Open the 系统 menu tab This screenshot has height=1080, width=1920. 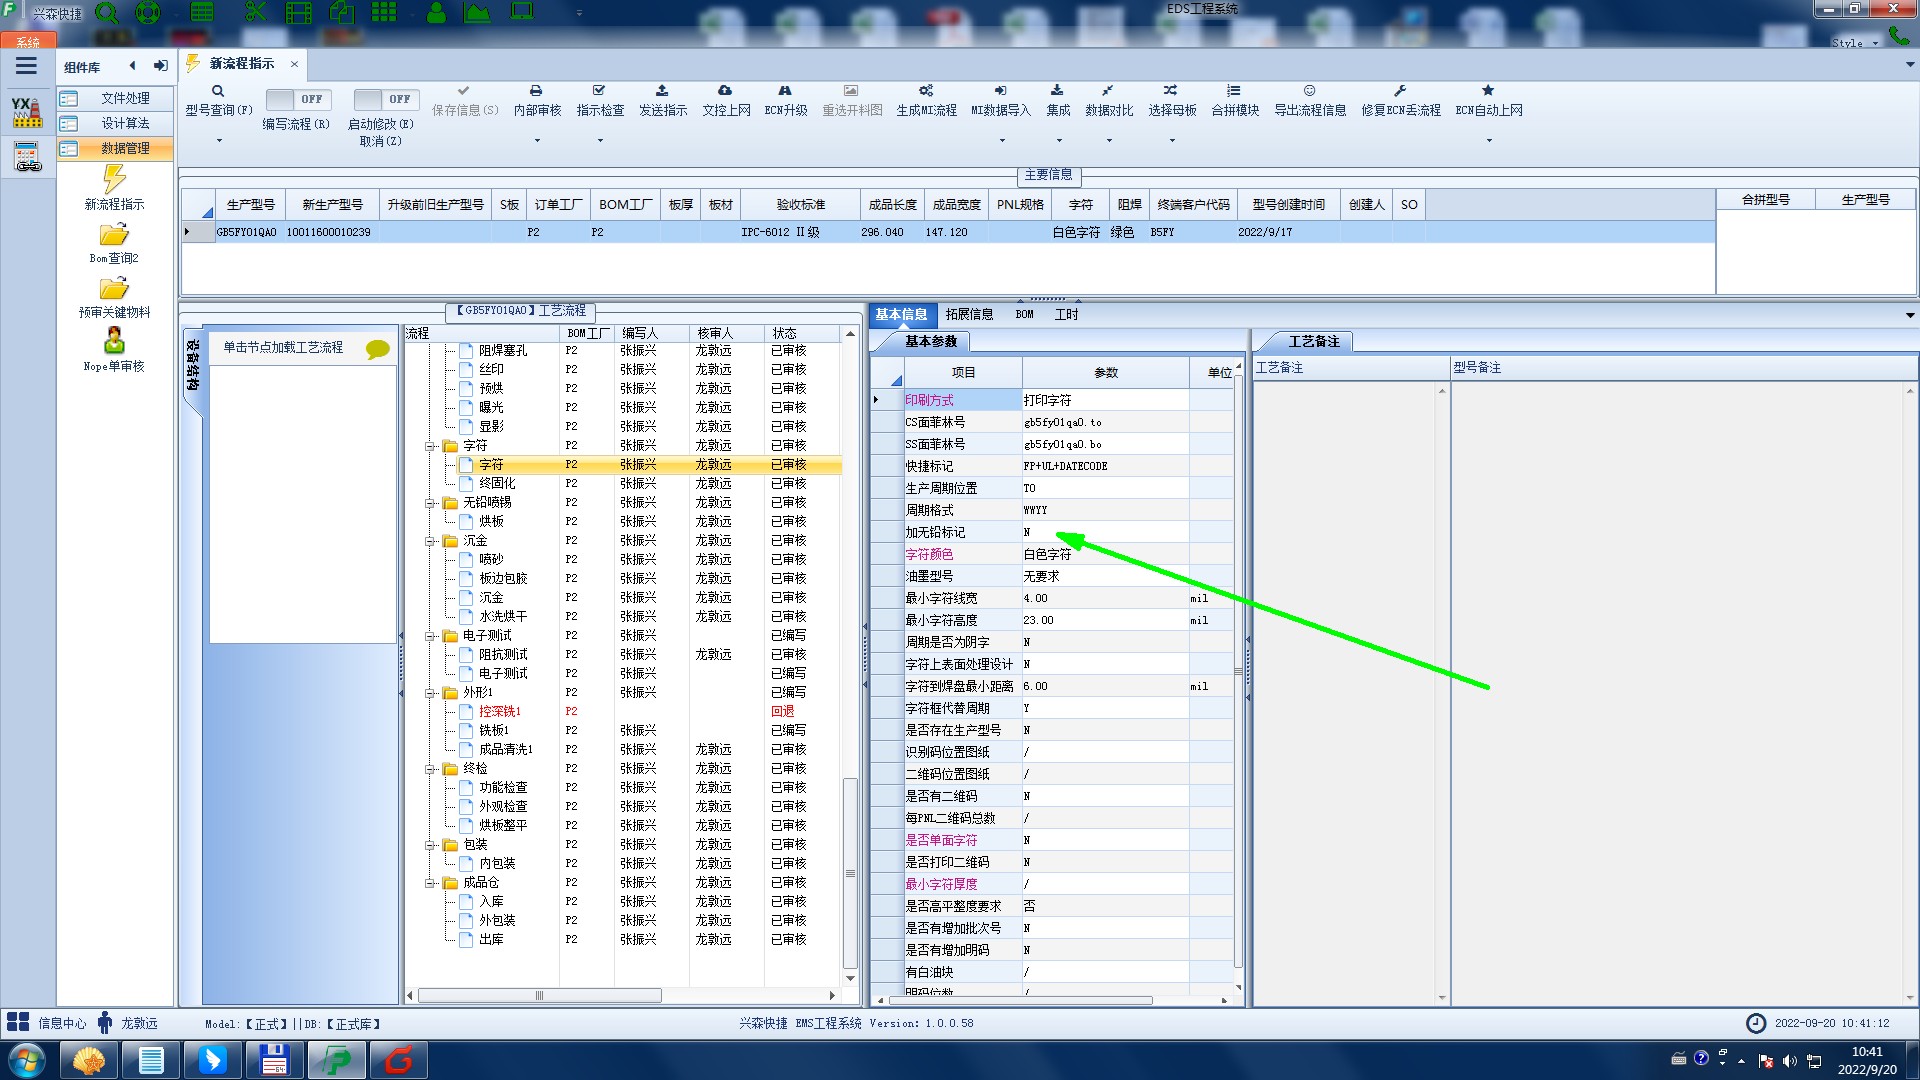point(28,41)
